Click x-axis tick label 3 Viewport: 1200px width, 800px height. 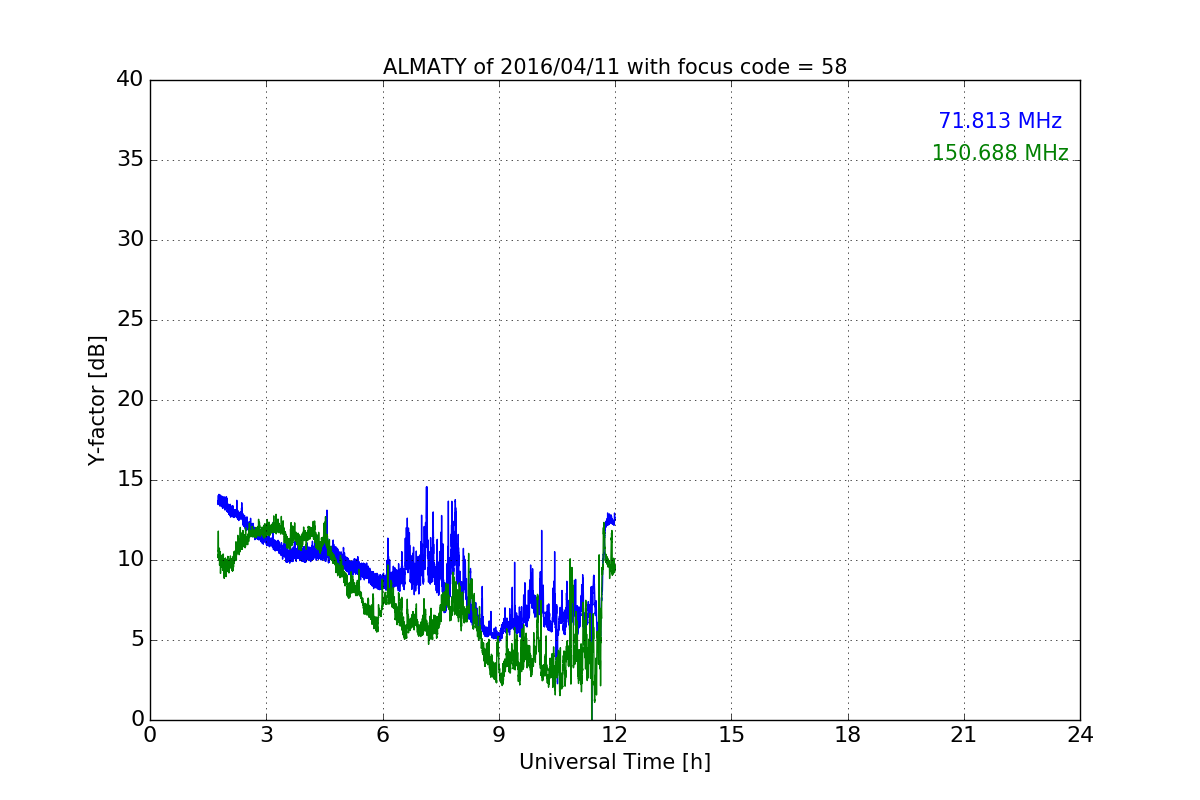(266, 734)
